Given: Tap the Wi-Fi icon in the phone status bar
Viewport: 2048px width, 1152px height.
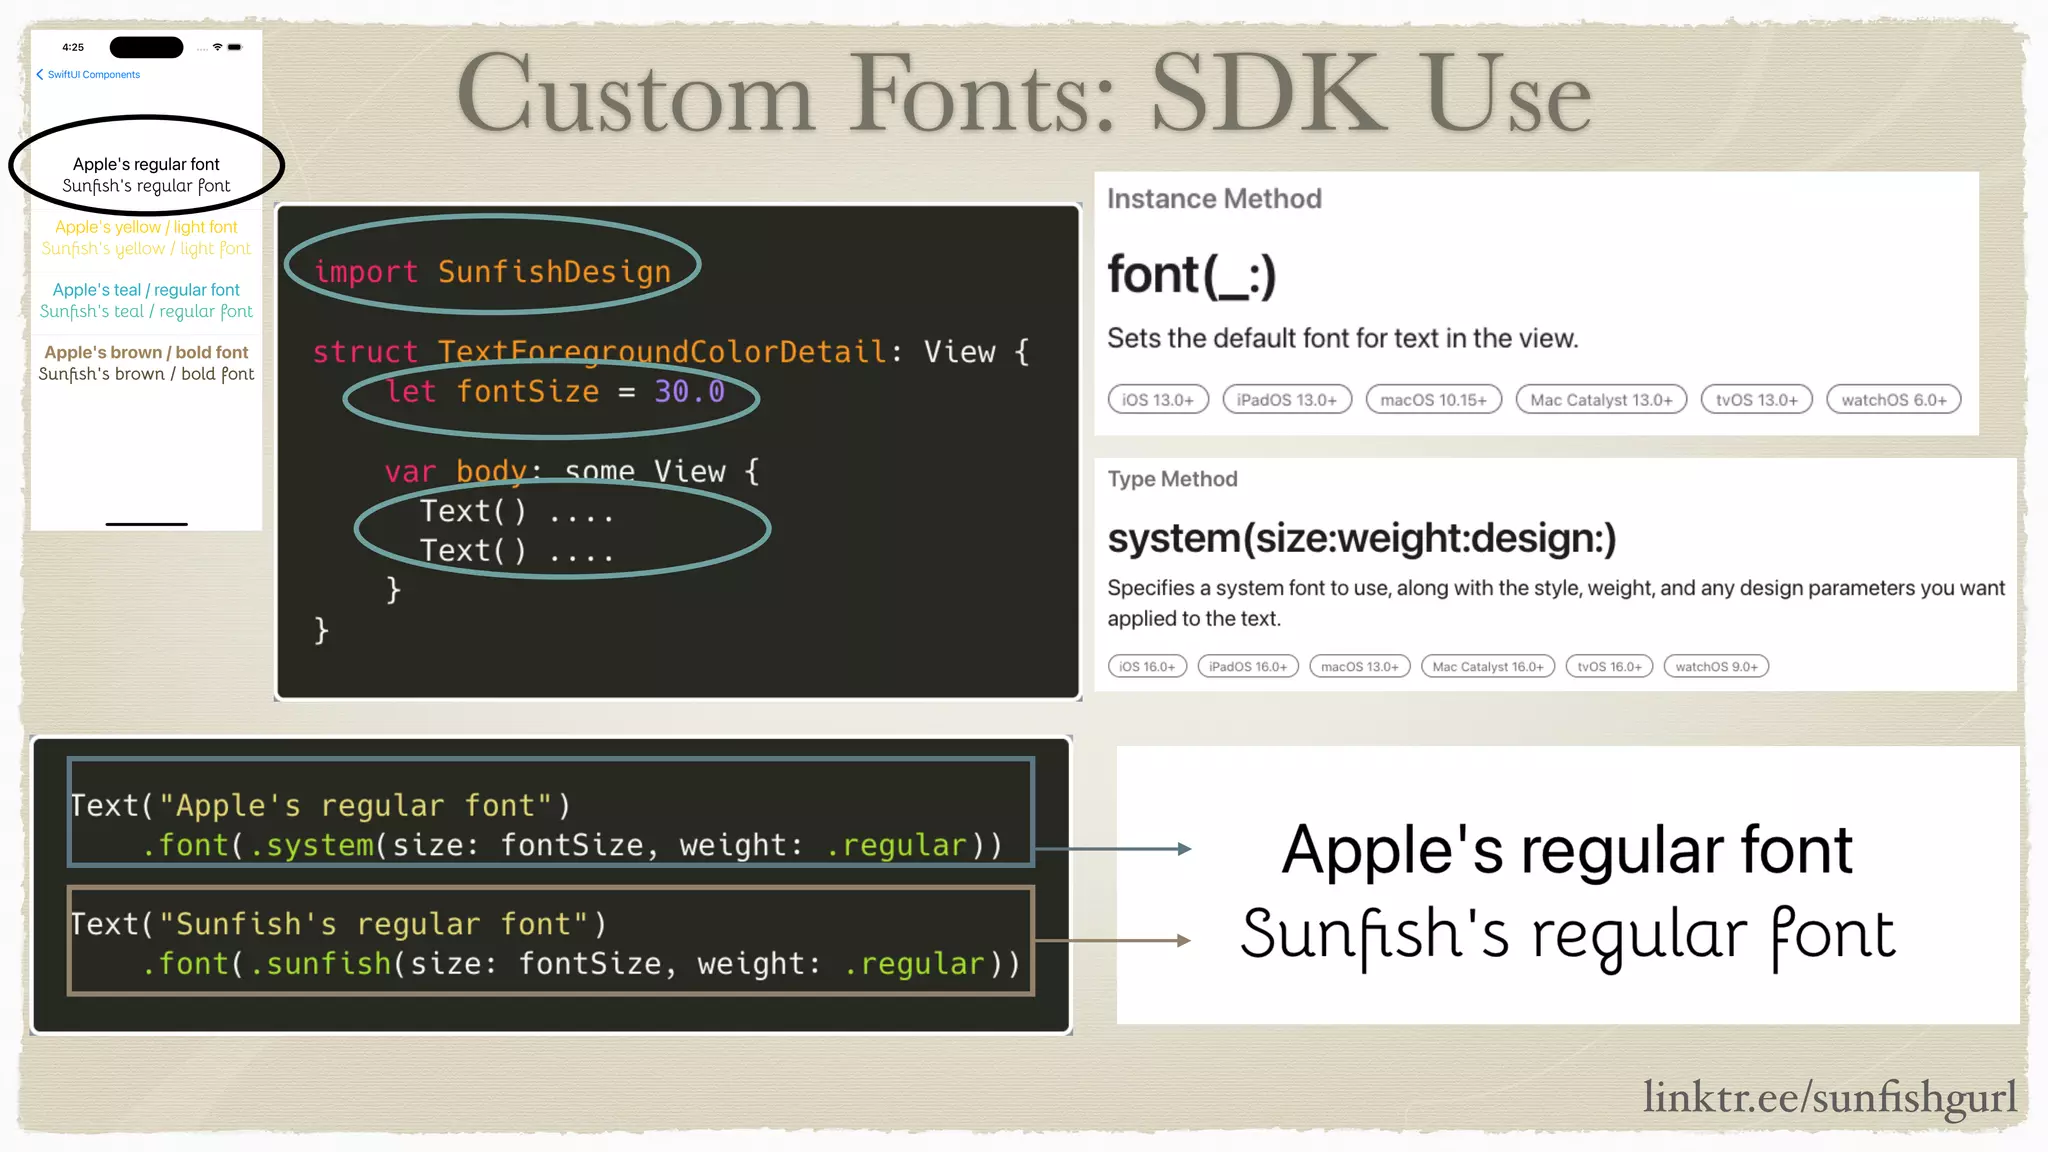Looking at the screenshot, I should (217, 47).
